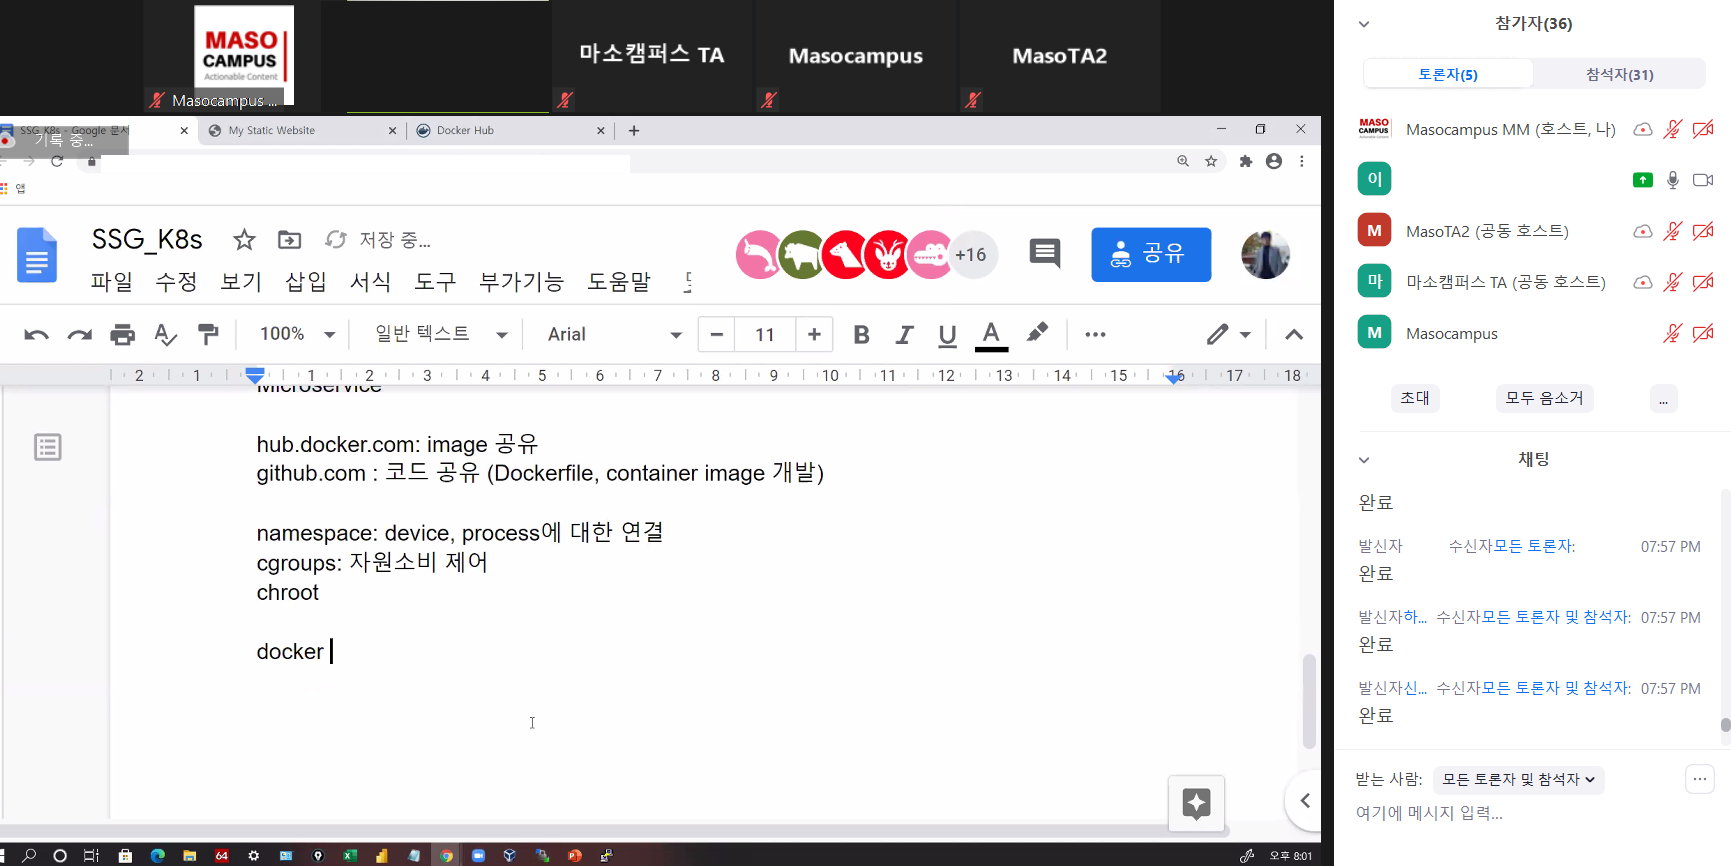Switch to the 참석자(31) tab
Image resolution: width=1731 pixels, height=866 pixels.
(1618, 74)
